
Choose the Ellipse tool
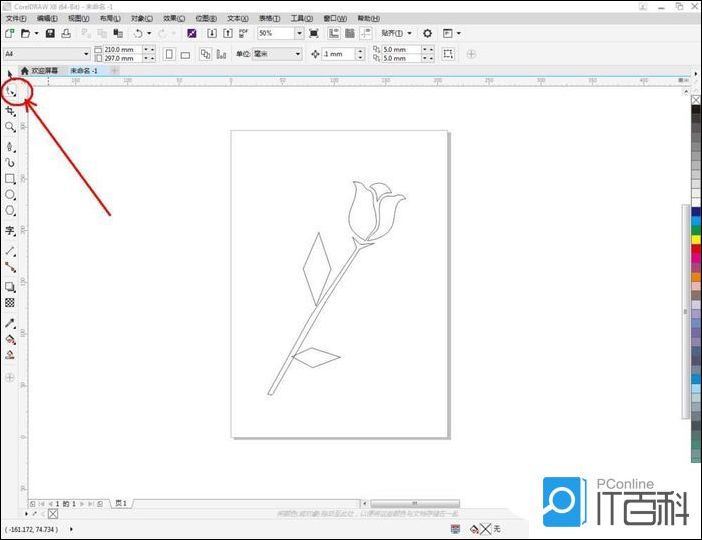point(11,195)
